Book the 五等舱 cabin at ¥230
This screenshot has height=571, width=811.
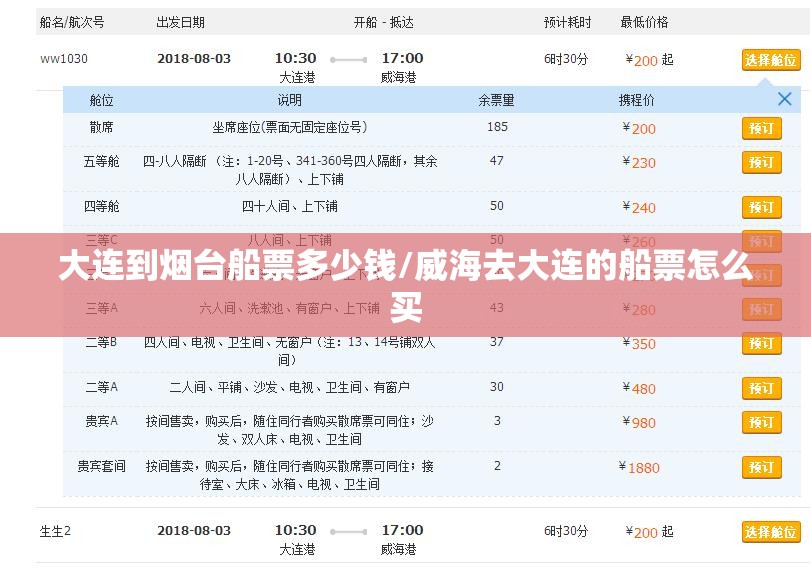click(x=761, y=162)
